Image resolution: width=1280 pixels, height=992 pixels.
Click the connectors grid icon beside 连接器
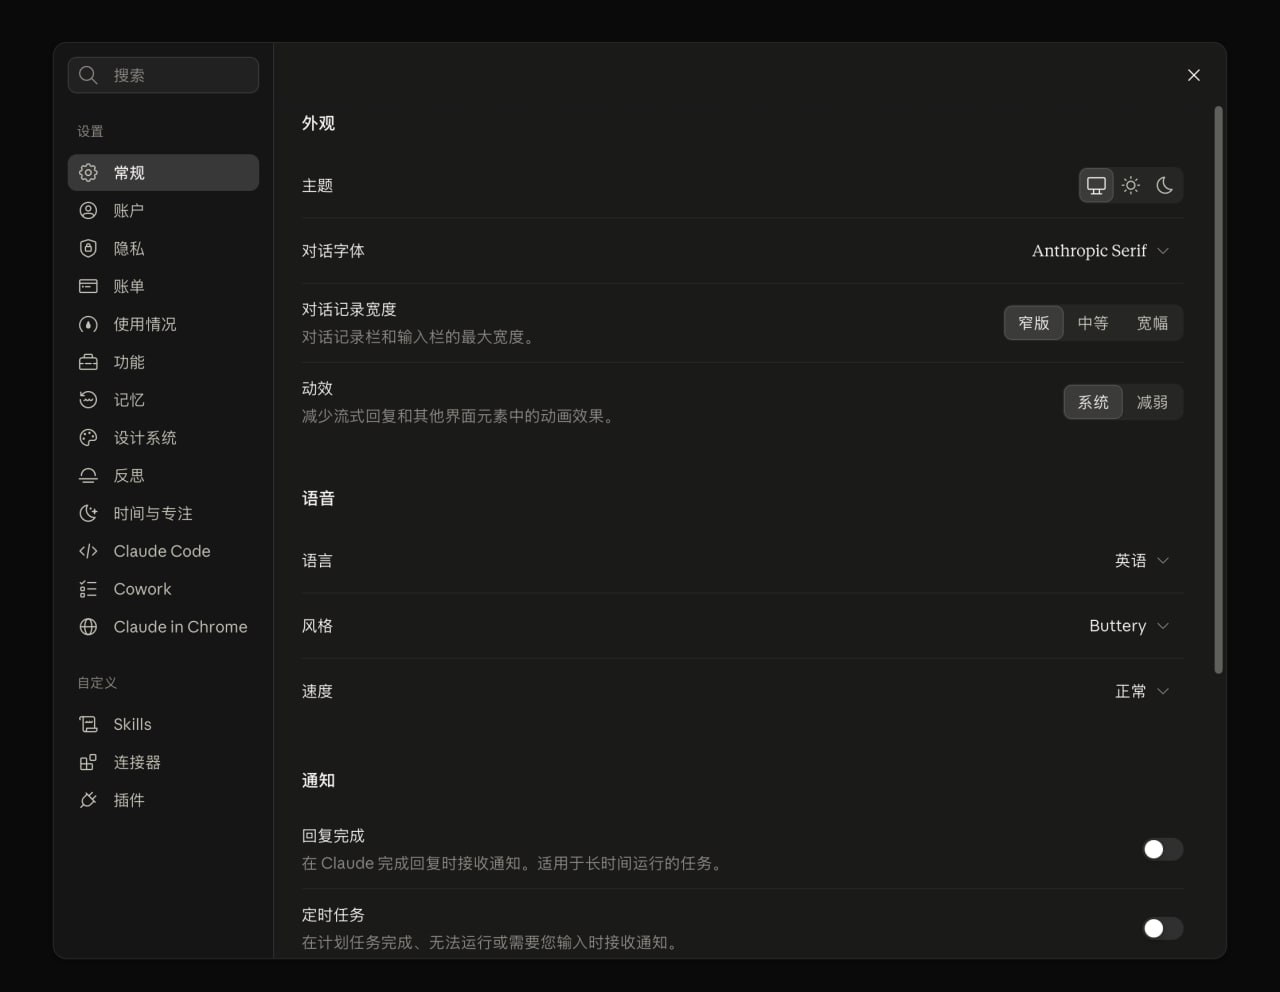click(88, 762)
